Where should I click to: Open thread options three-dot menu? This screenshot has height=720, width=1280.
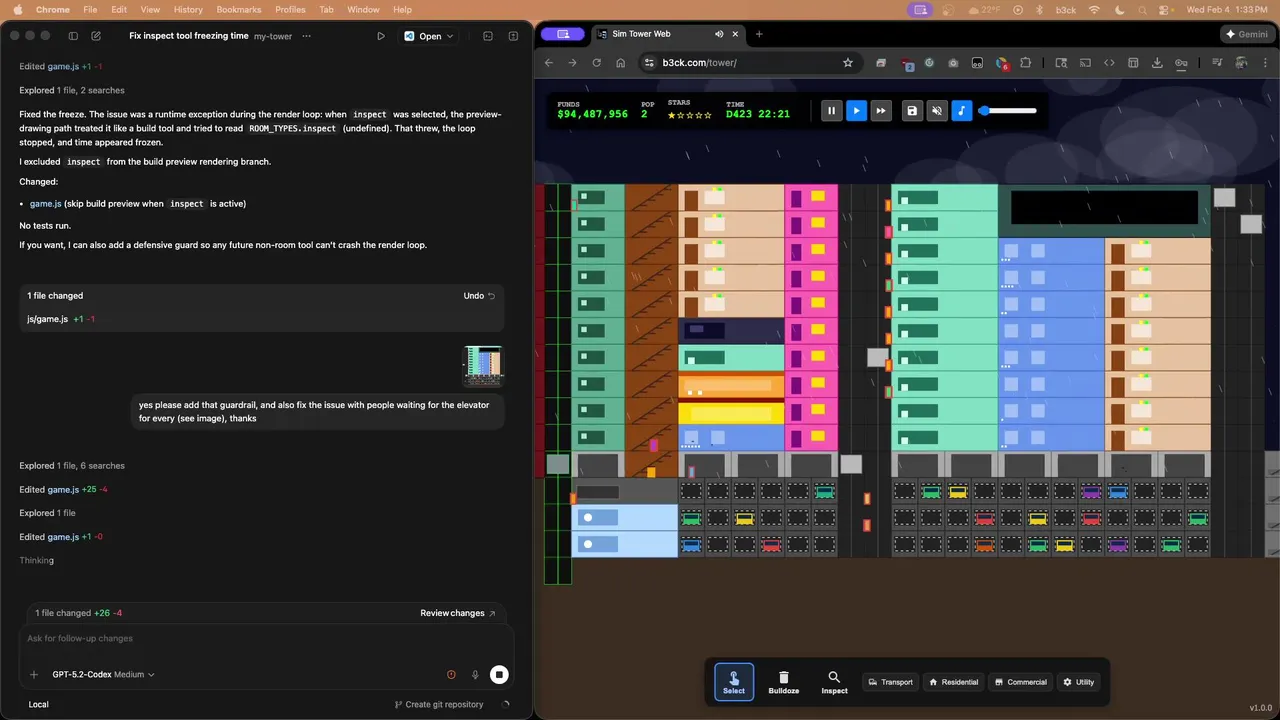306,36
